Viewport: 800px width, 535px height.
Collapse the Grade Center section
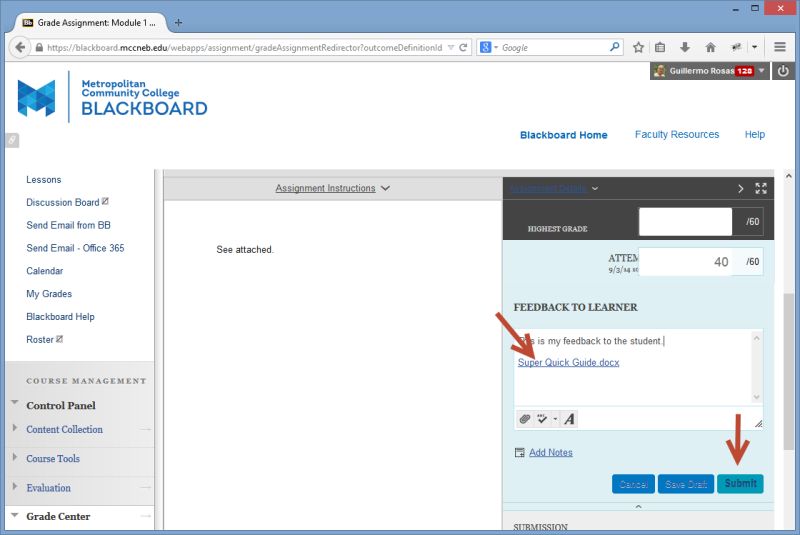coord(15,515)
